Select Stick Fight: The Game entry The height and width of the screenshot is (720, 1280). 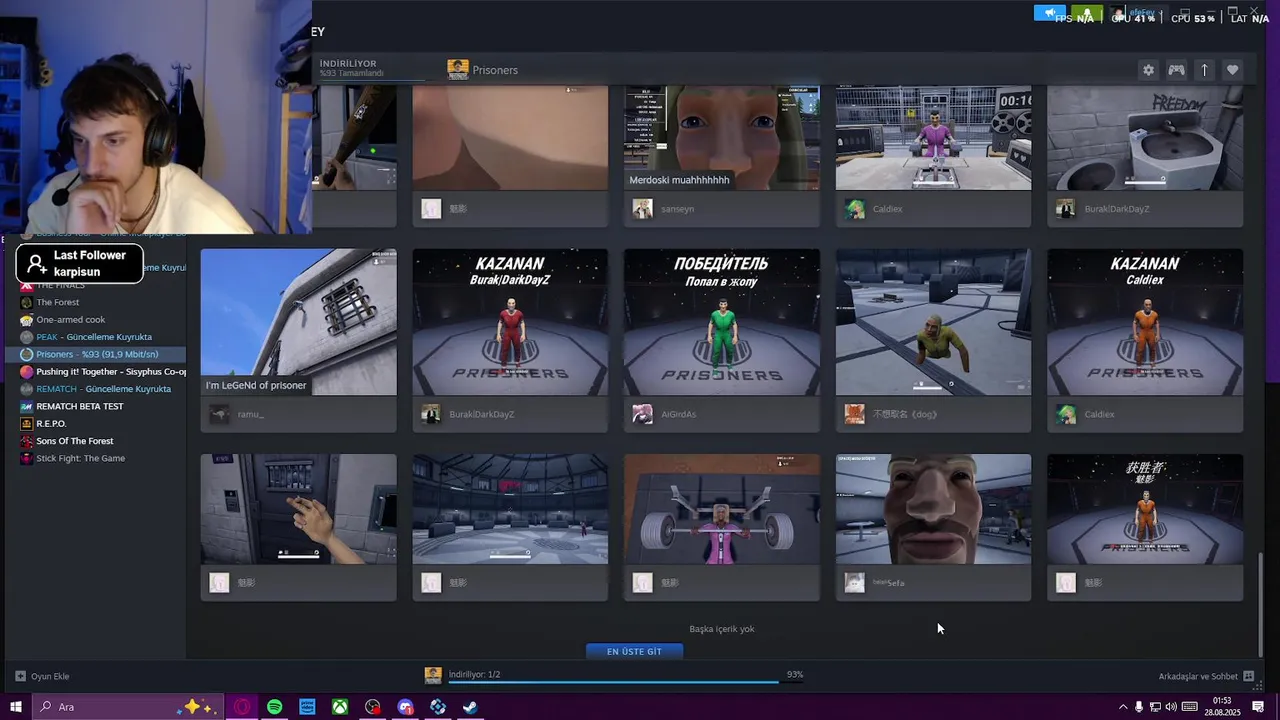(x=80, y=458)
